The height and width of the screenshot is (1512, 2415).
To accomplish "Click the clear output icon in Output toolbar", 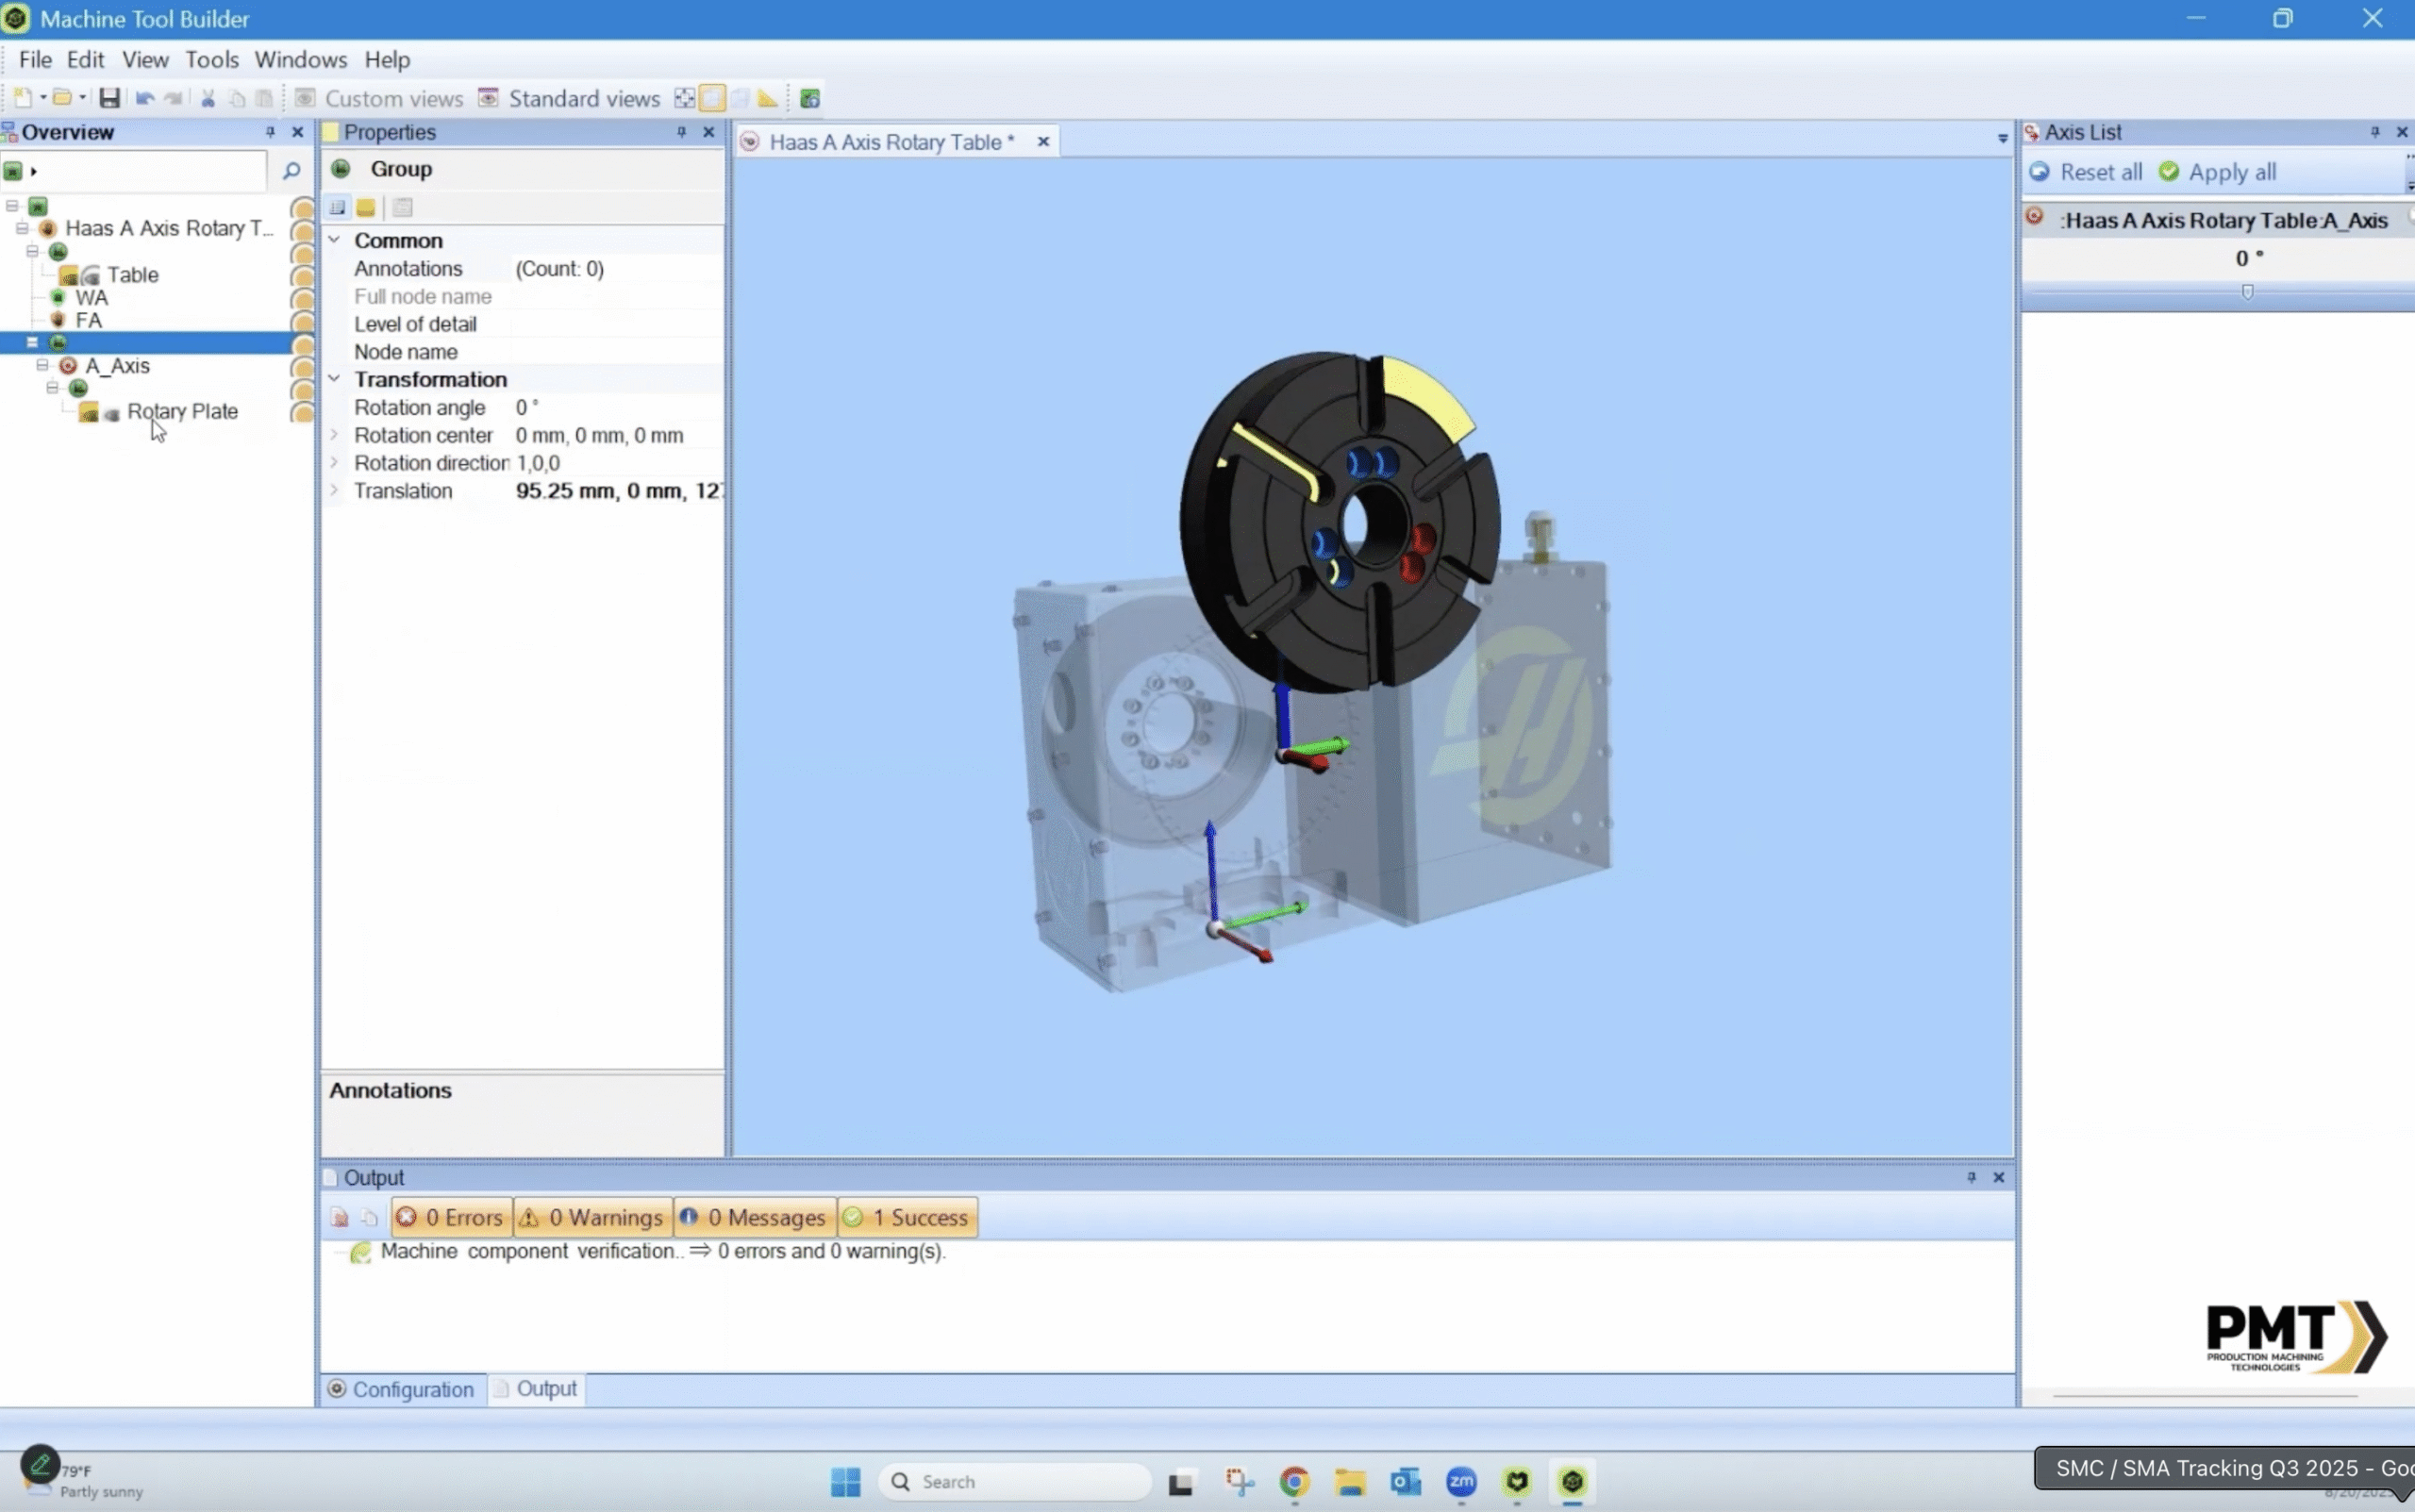I will [x=340, y=1217].
